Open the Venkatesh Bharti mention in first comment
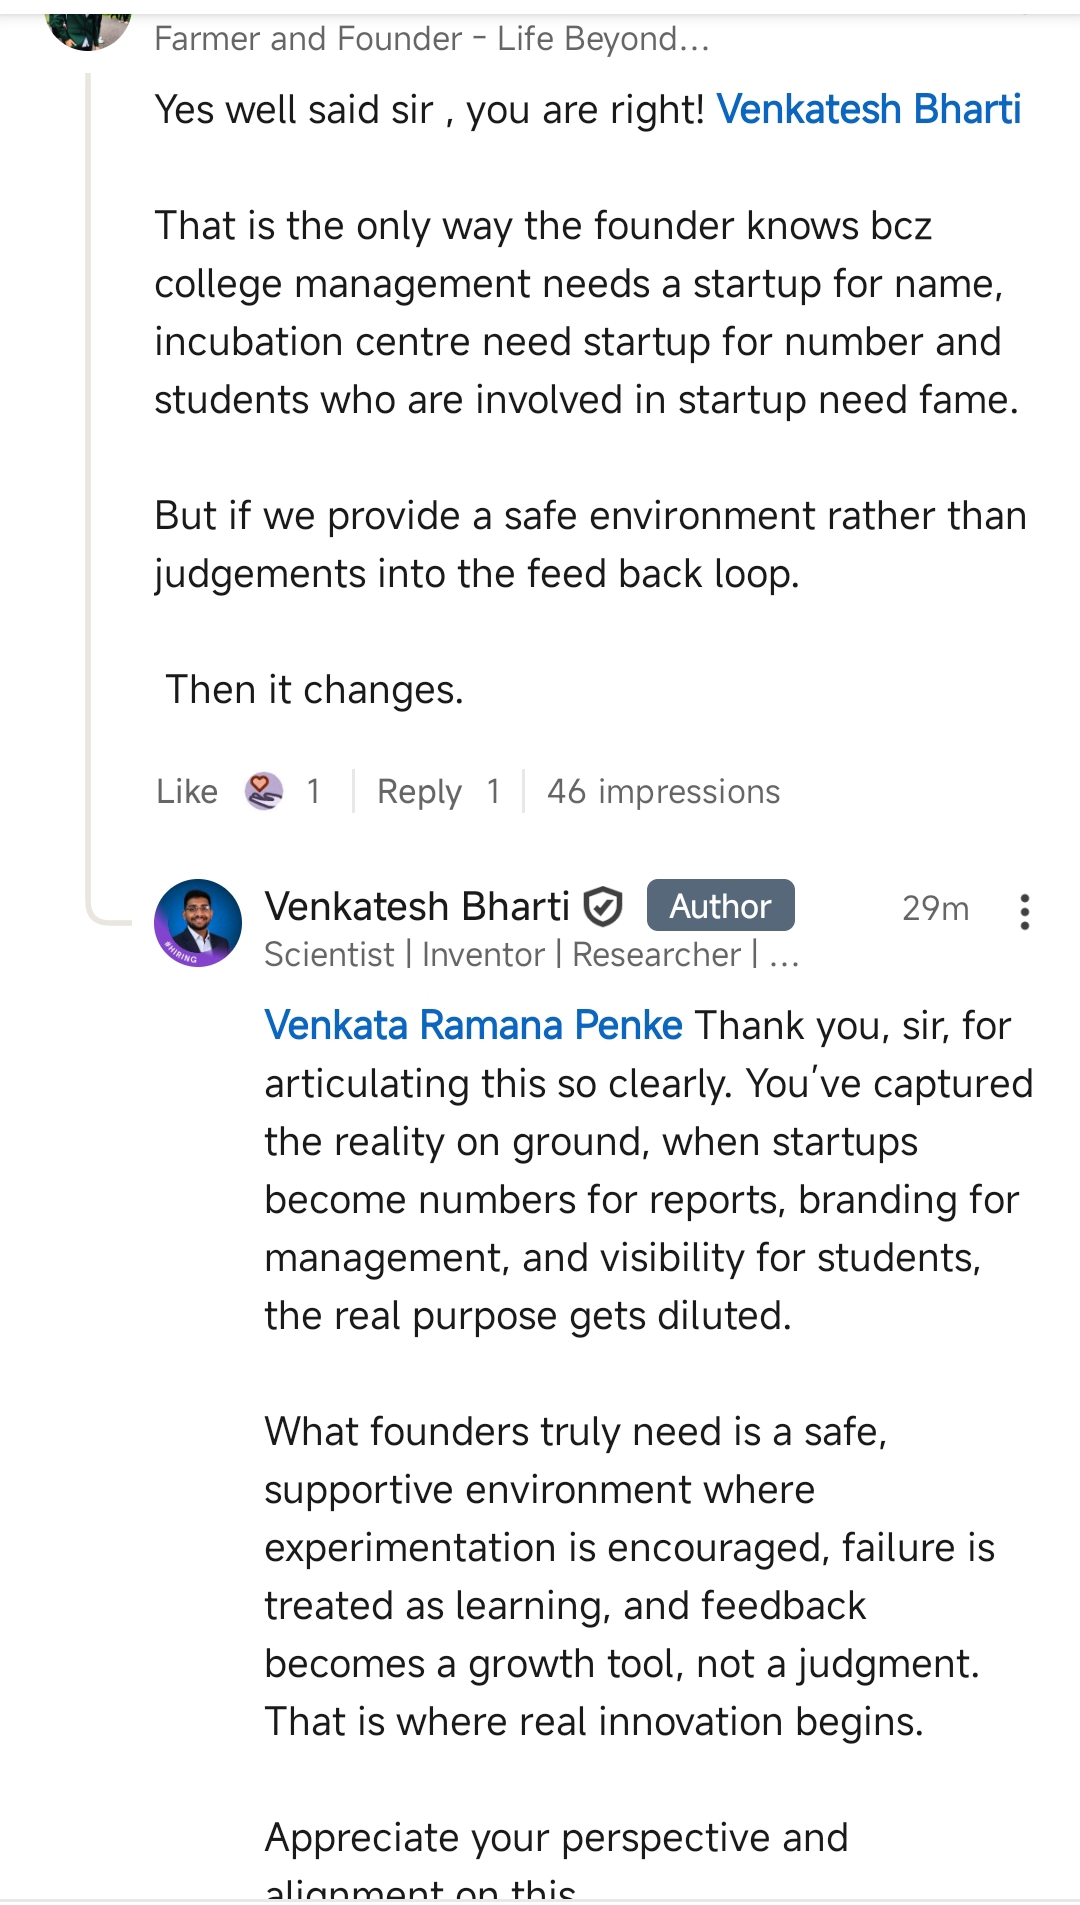The image size is (1080, 1905). pos(868,109)
